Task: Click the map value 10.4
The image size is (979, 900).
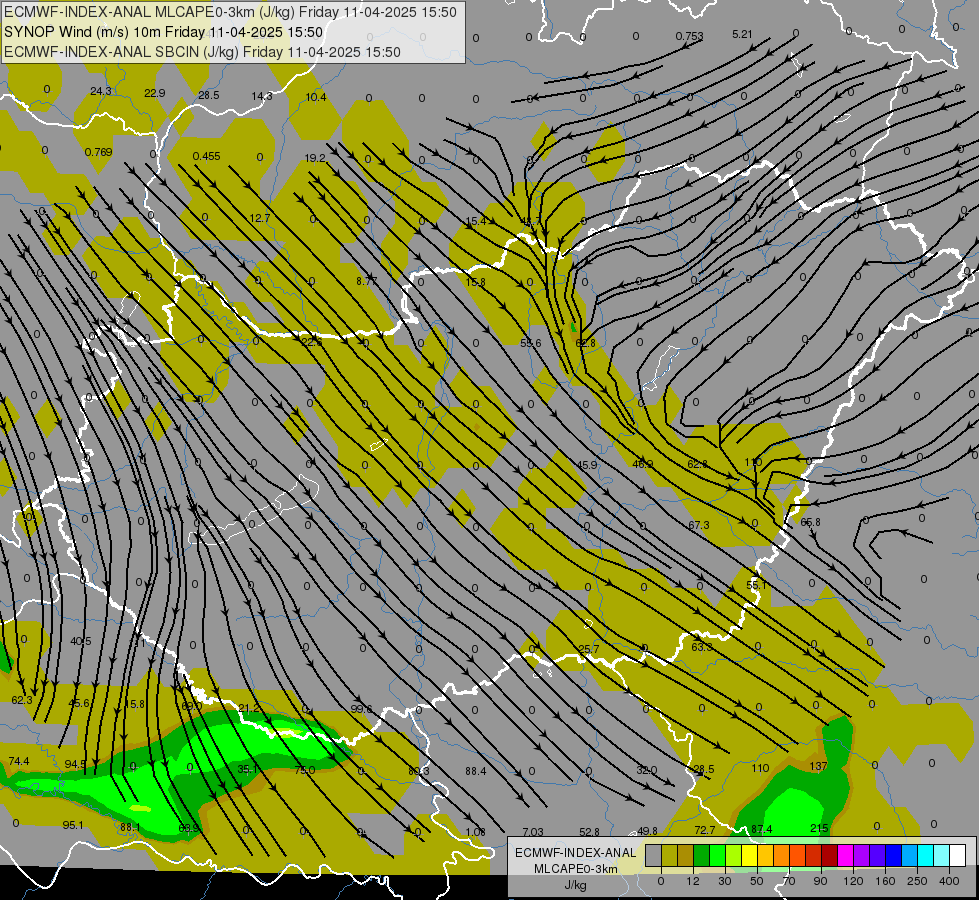Action: [316, 97]
